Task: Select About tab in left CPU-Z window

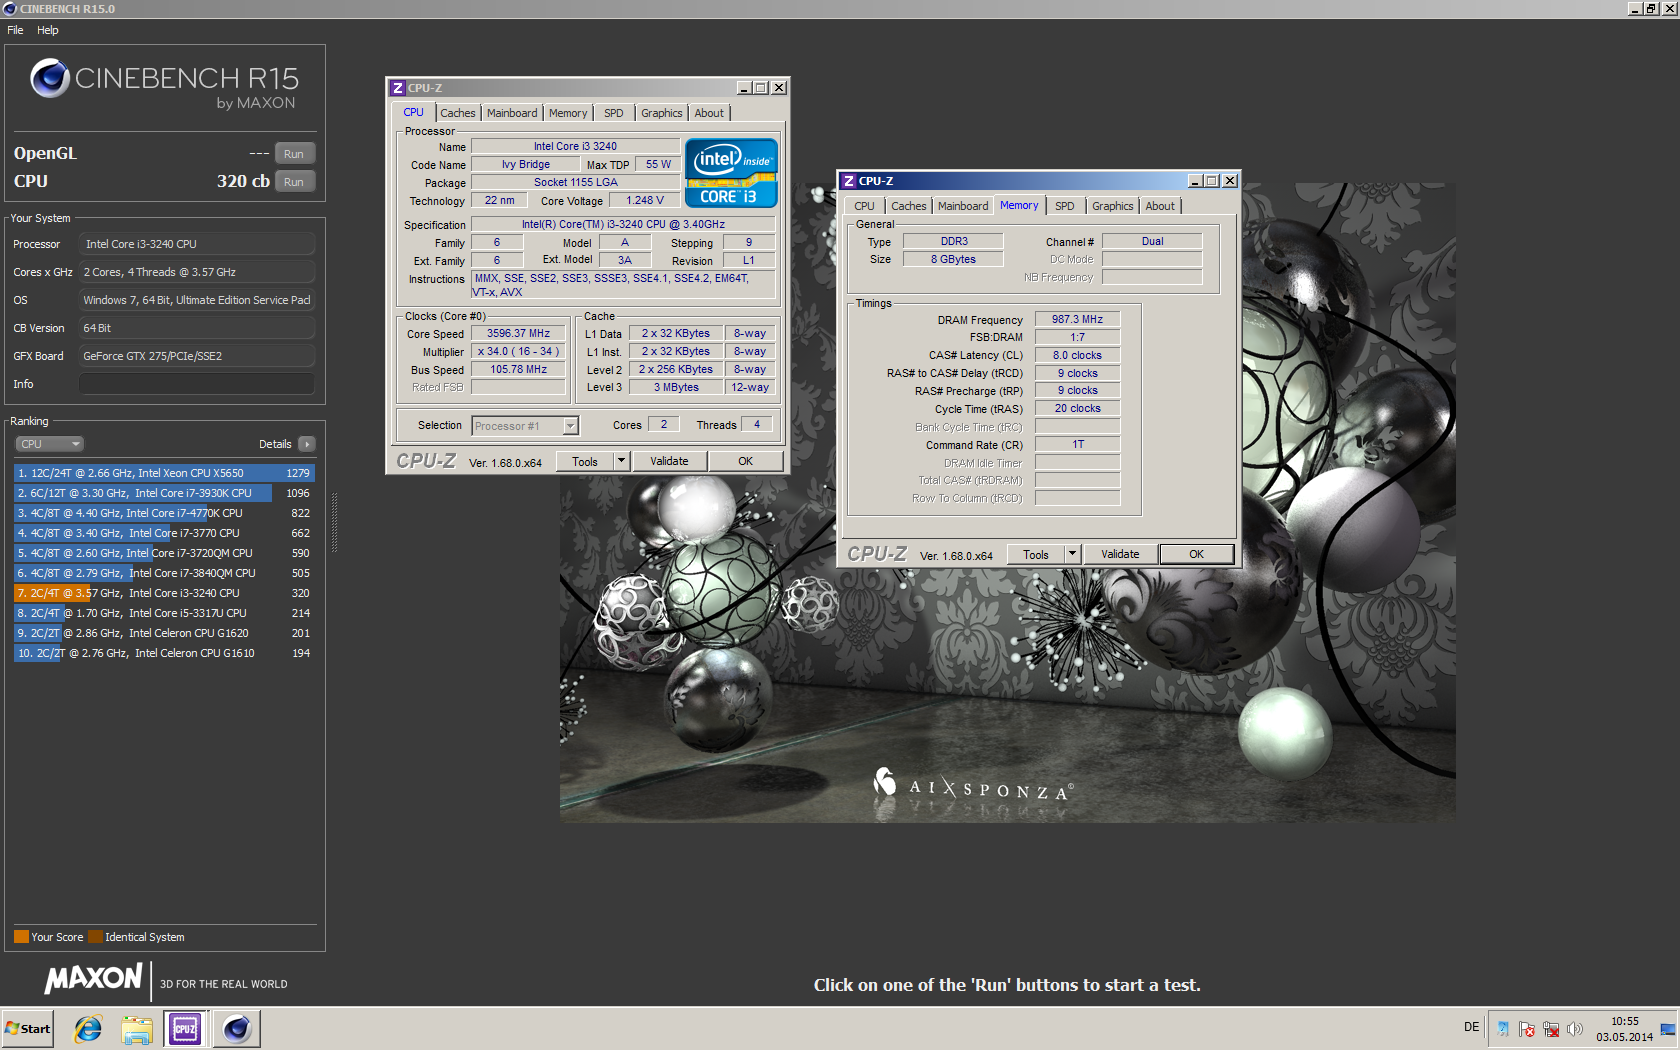Action: (709, 113)
